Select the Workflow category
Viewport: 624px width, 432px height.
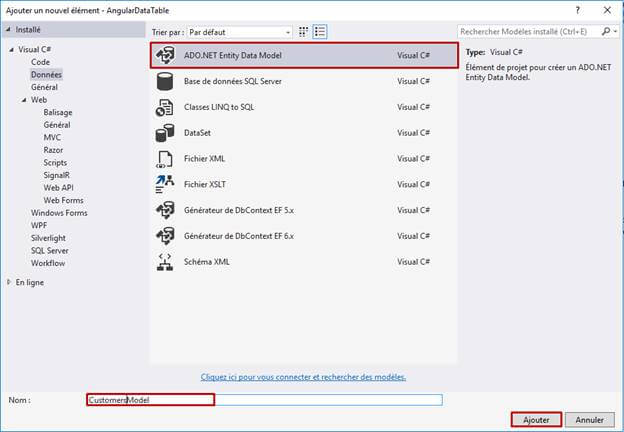coord(48,263)
